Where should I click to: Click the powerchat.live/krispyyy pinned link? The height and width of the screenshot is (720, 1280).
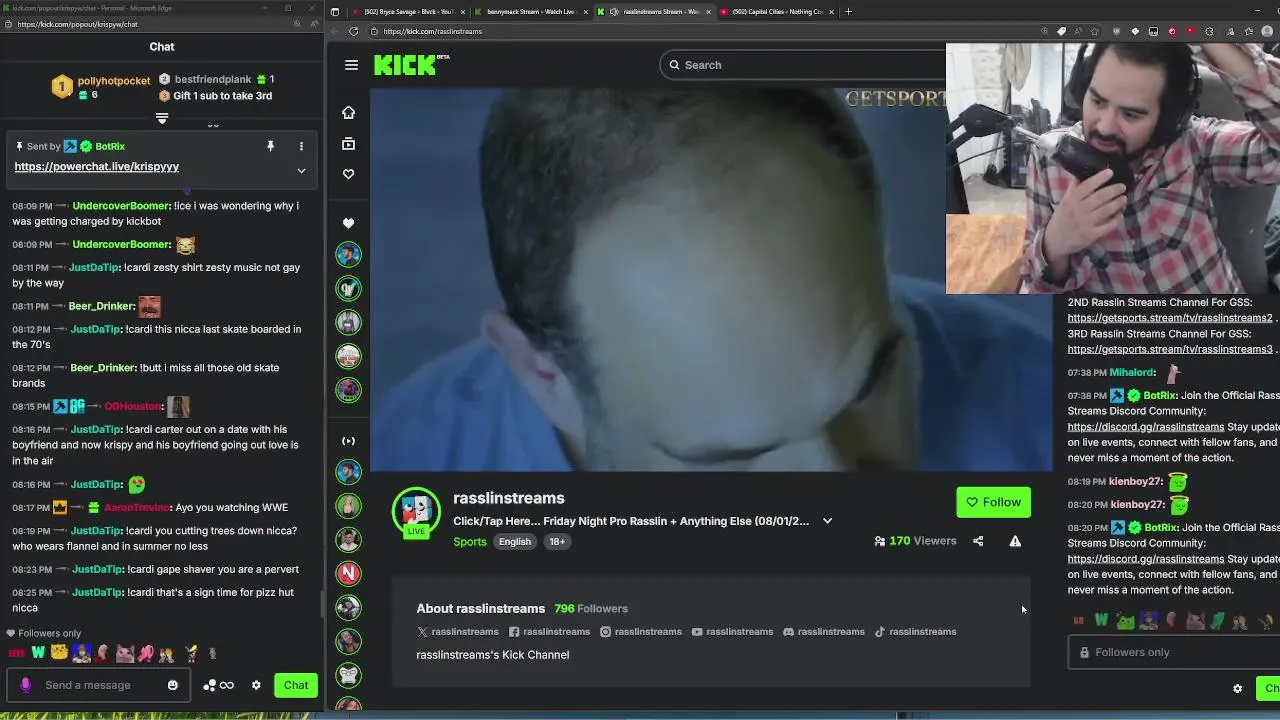coord(97,167)
